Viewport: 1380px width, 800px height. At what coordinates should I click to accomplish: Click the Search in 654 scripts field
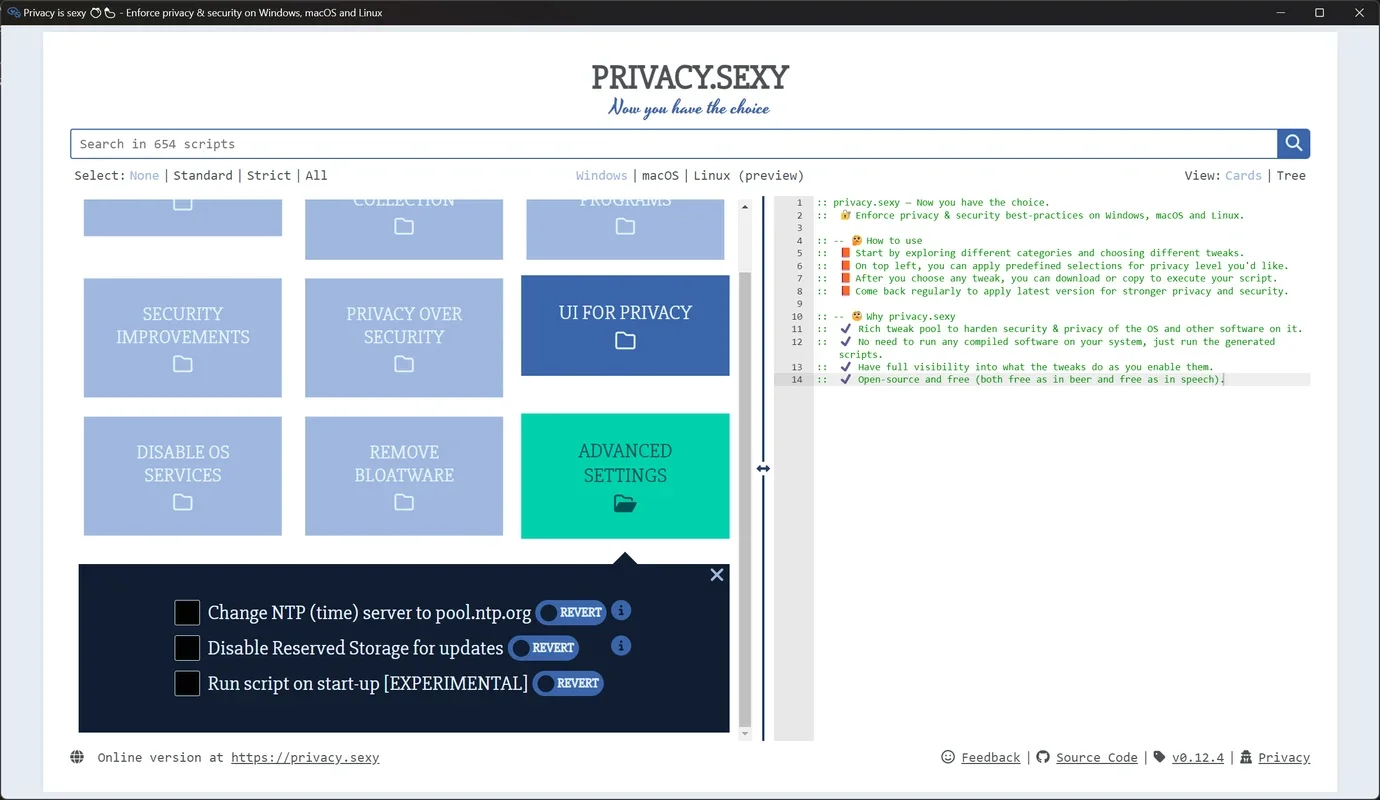(x=674, y=144)
